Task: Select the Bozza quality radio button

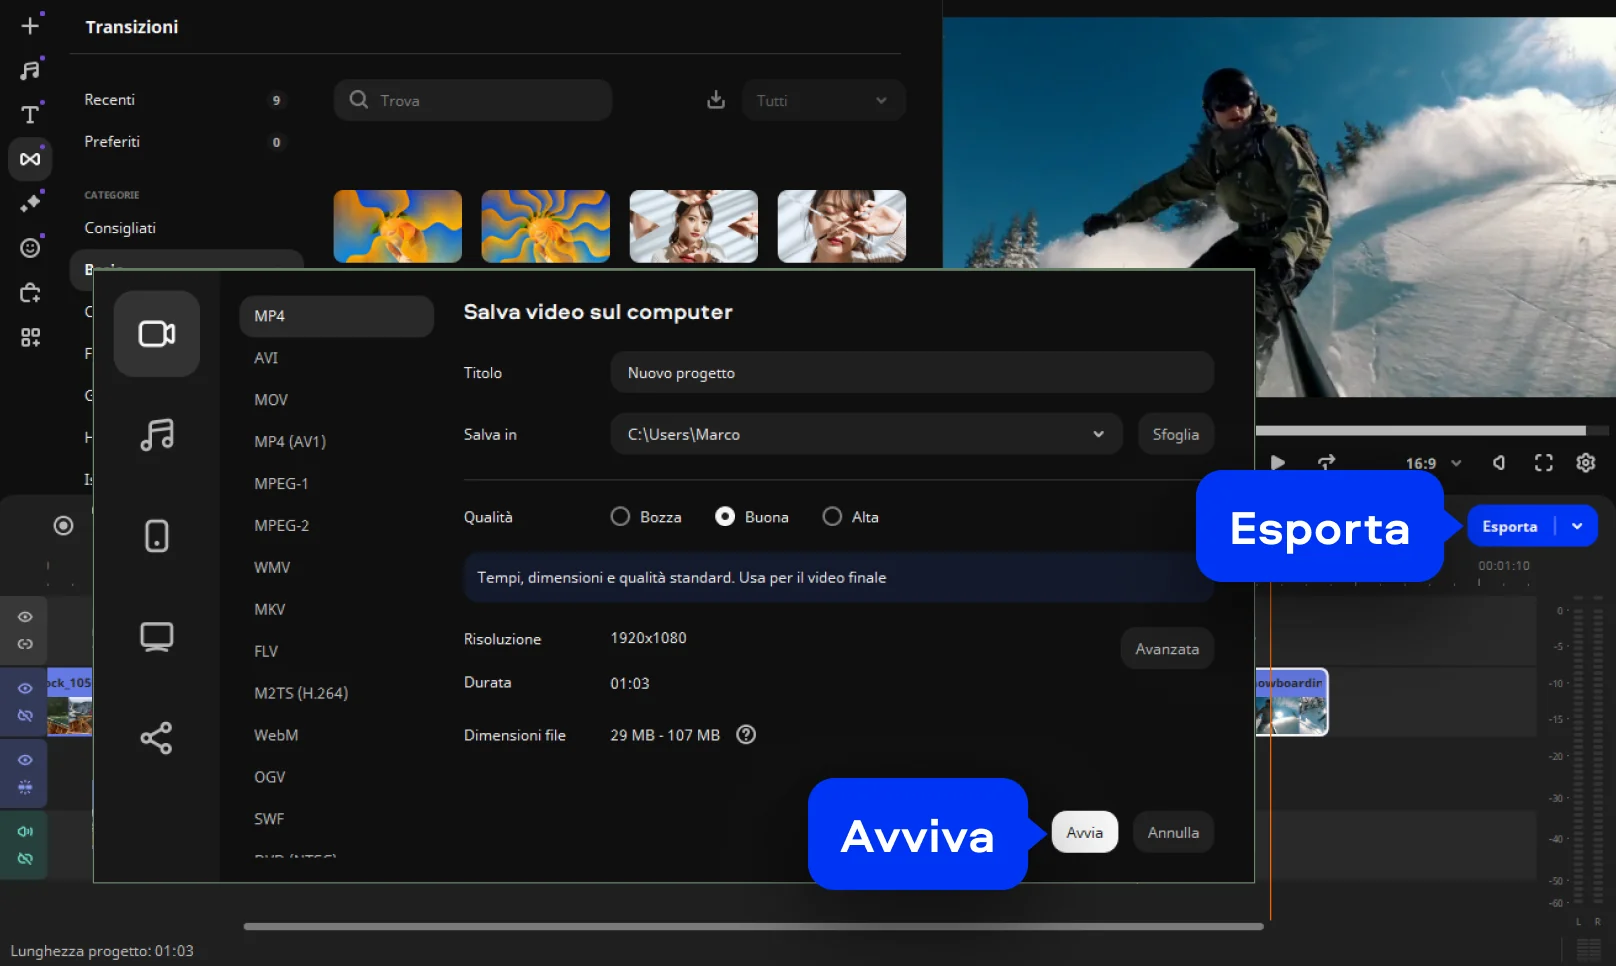Action: 620,517
